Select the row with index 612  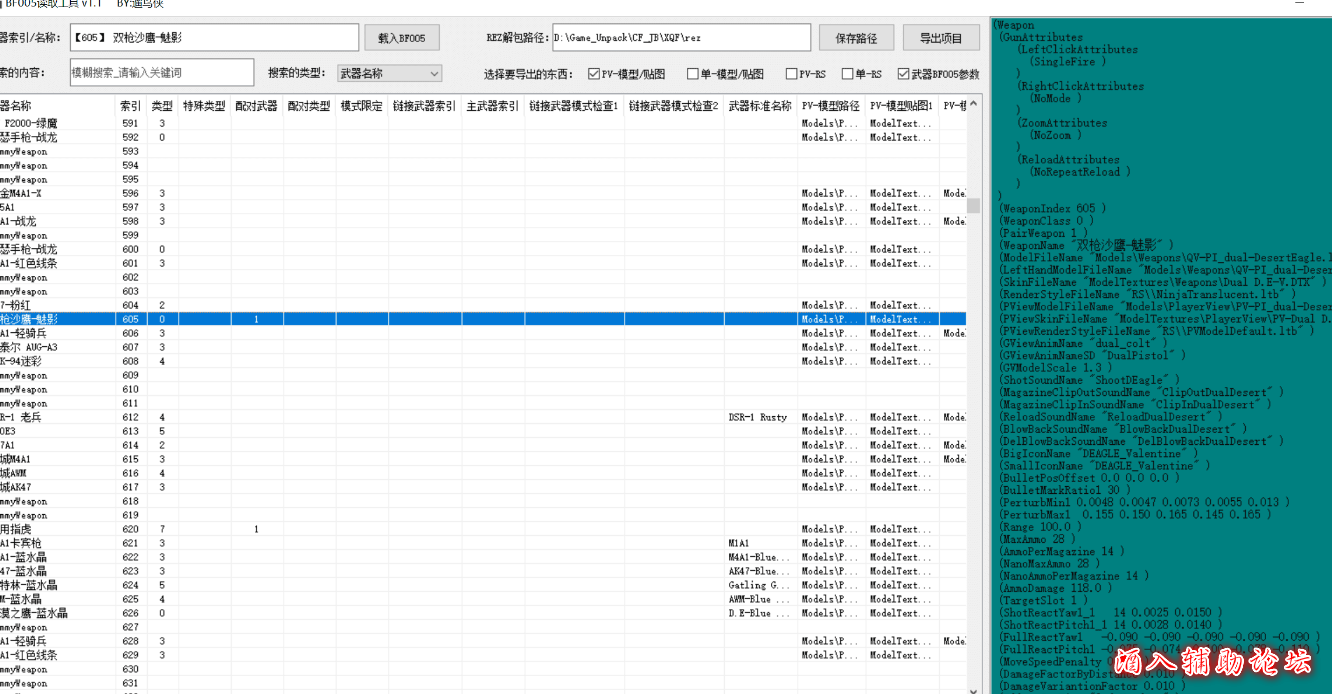pos(131,418)
